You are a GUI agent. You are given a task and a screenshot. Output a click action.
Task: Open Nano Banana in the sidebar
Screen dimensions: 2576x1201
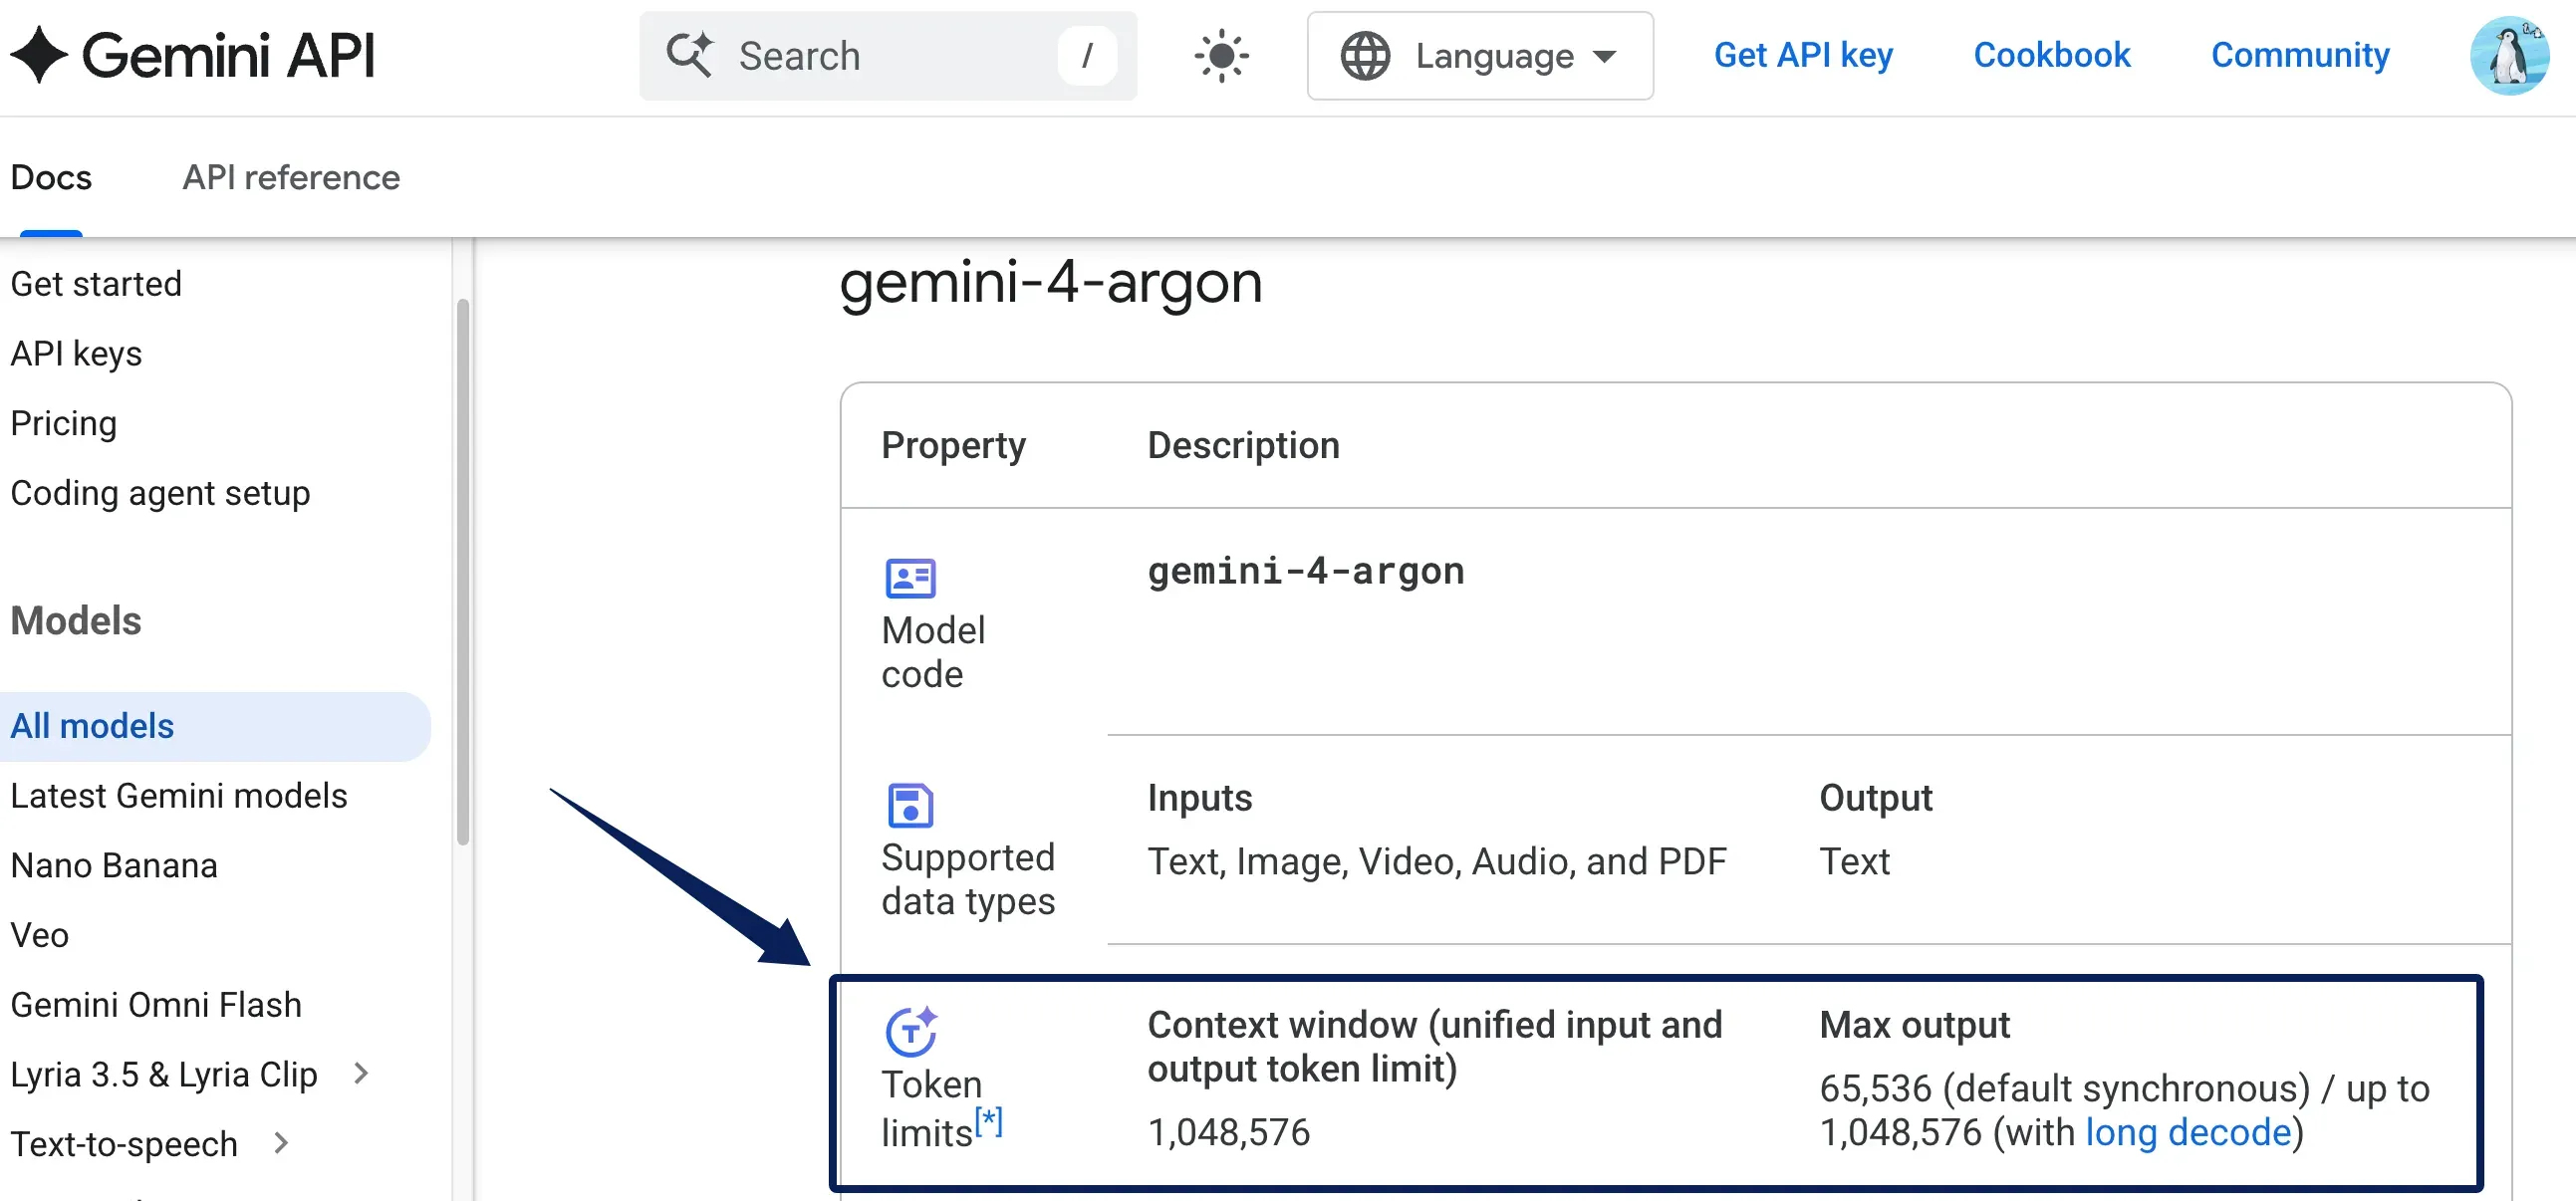tap(114, 865)
